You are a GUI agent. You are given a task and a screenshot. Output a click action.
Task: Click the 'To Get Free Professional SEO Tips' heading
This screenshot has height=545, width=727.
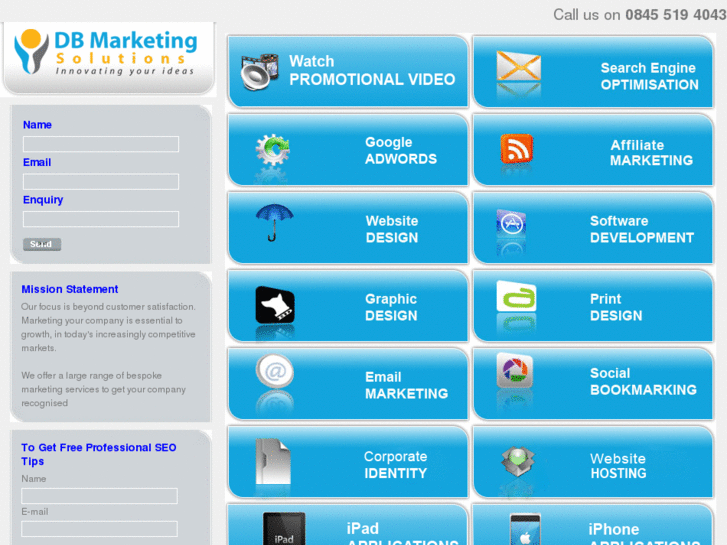point(99,454)
